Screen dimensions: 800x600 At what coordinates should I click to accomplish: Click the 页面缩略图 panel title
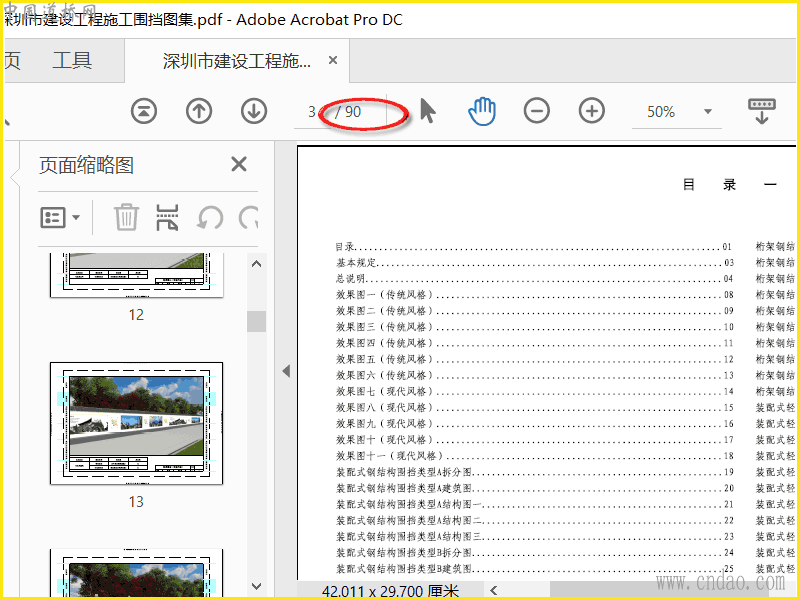pyautogui.click(x=86, y=165)
